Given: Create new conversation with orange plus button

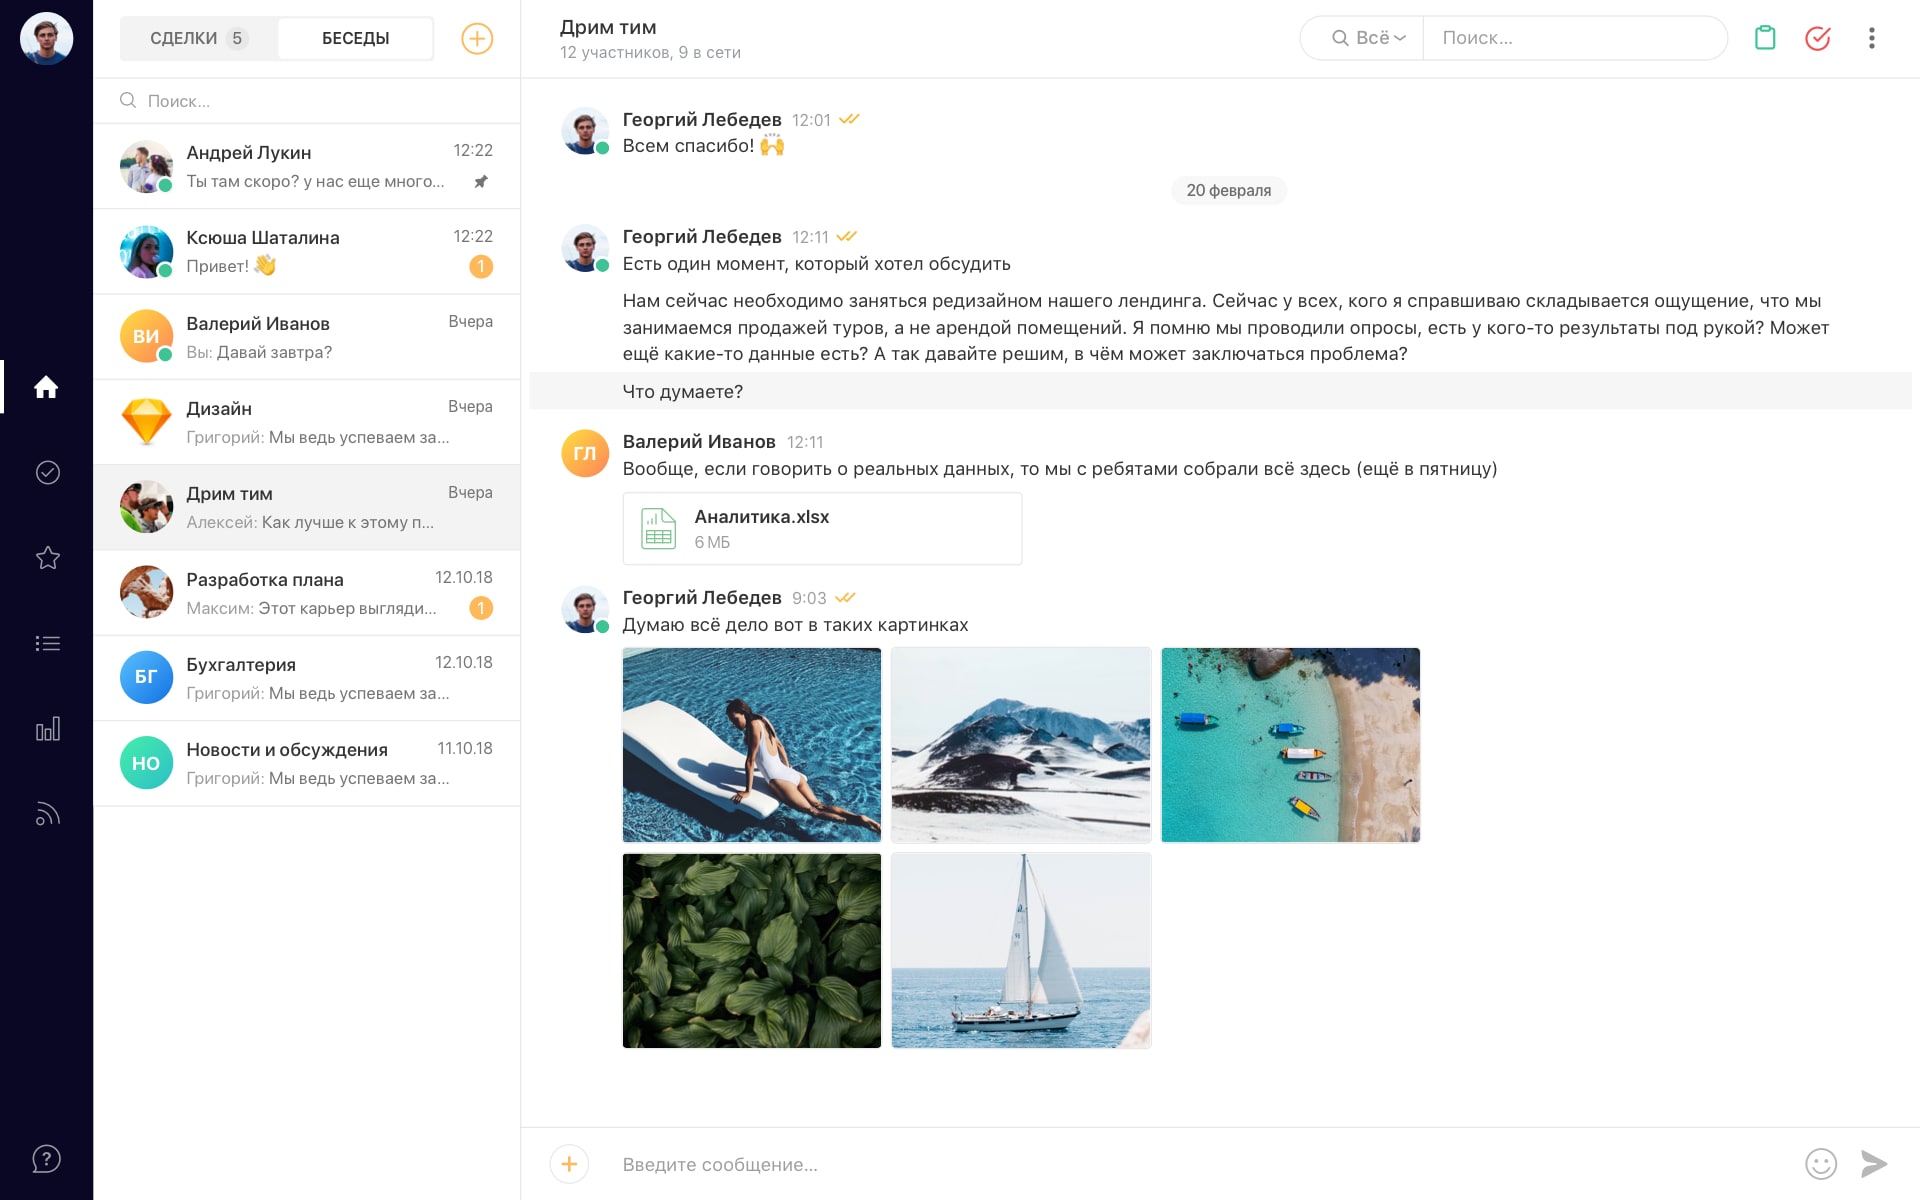Looking at the screenshot, I should [477, 38].
